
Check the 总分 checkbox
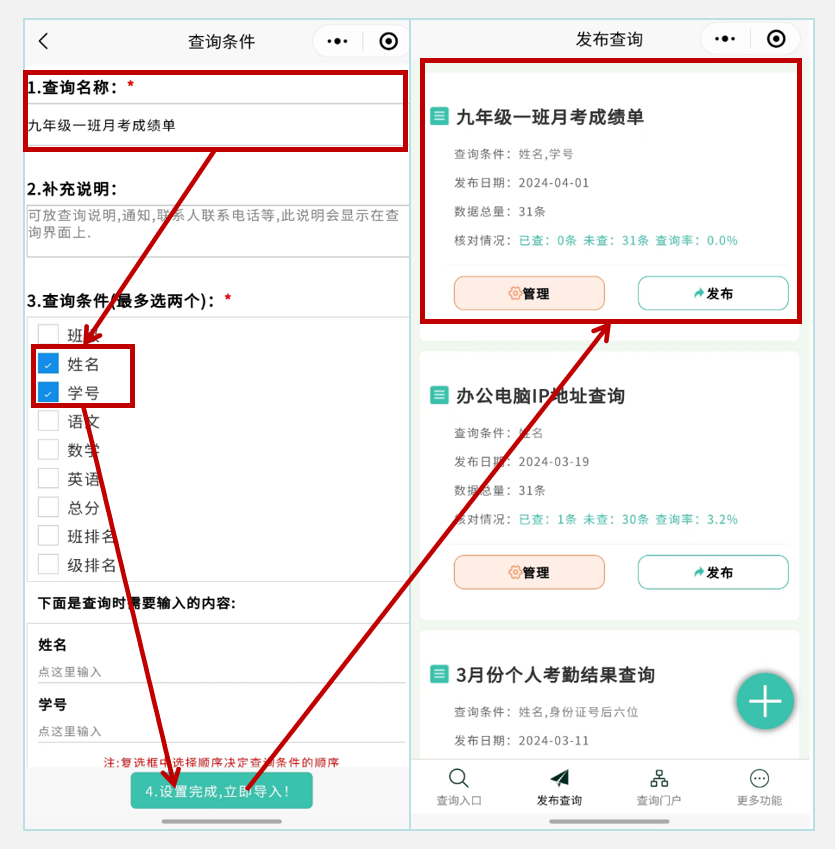pos(48,507)
